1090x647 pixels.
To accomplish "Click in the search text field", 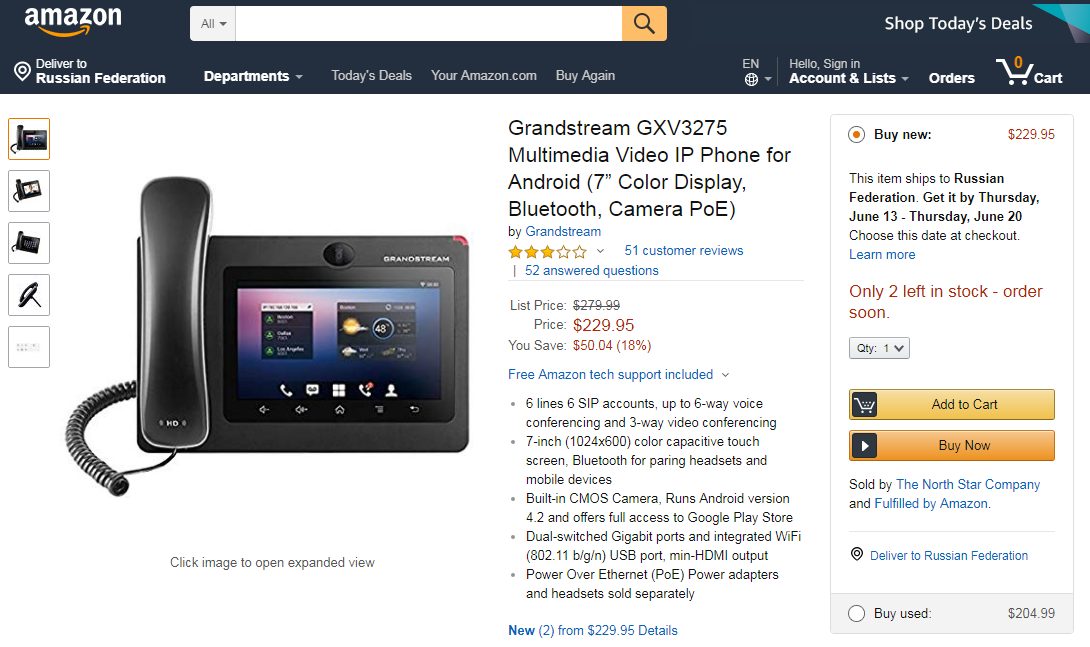I will point(429,24).
